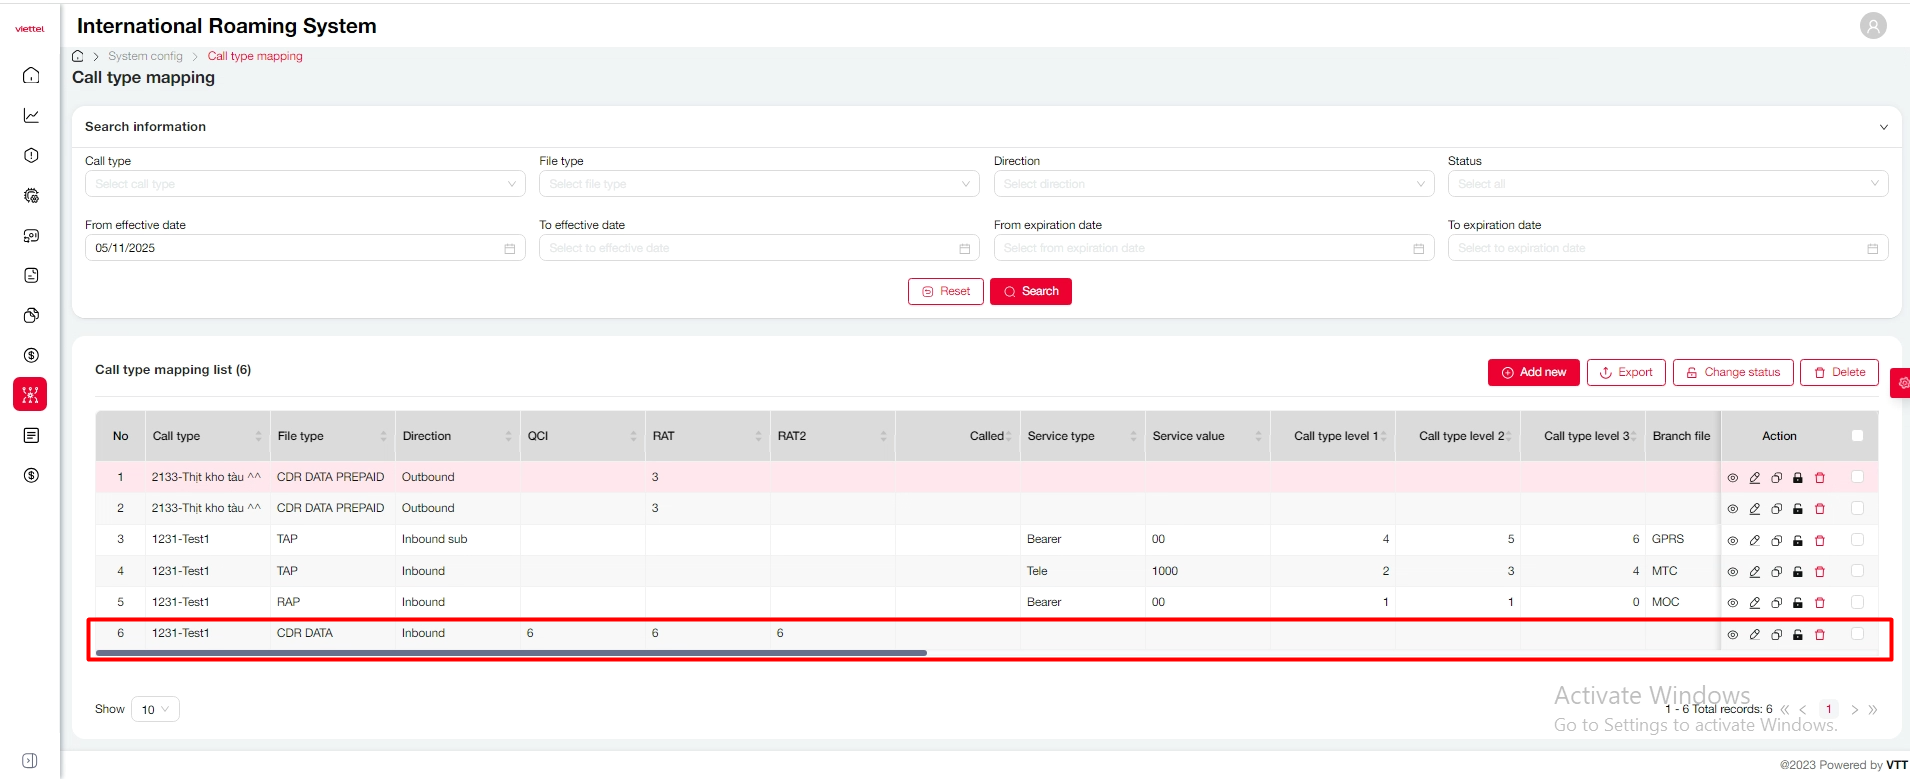Click the System config breadcrumb item

tap(145, 56)
